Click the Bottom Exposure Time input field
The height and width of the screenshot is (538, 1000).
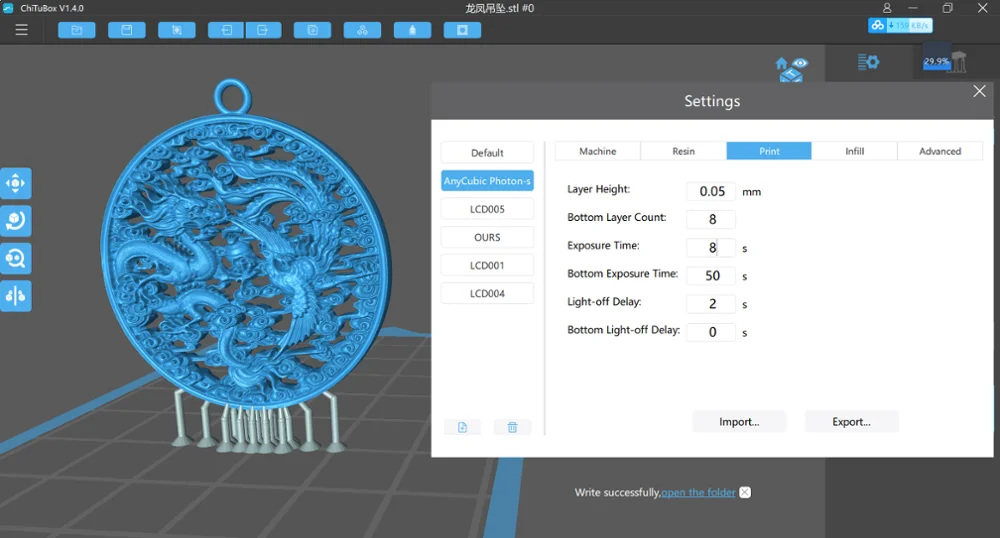tap(711, 275)
